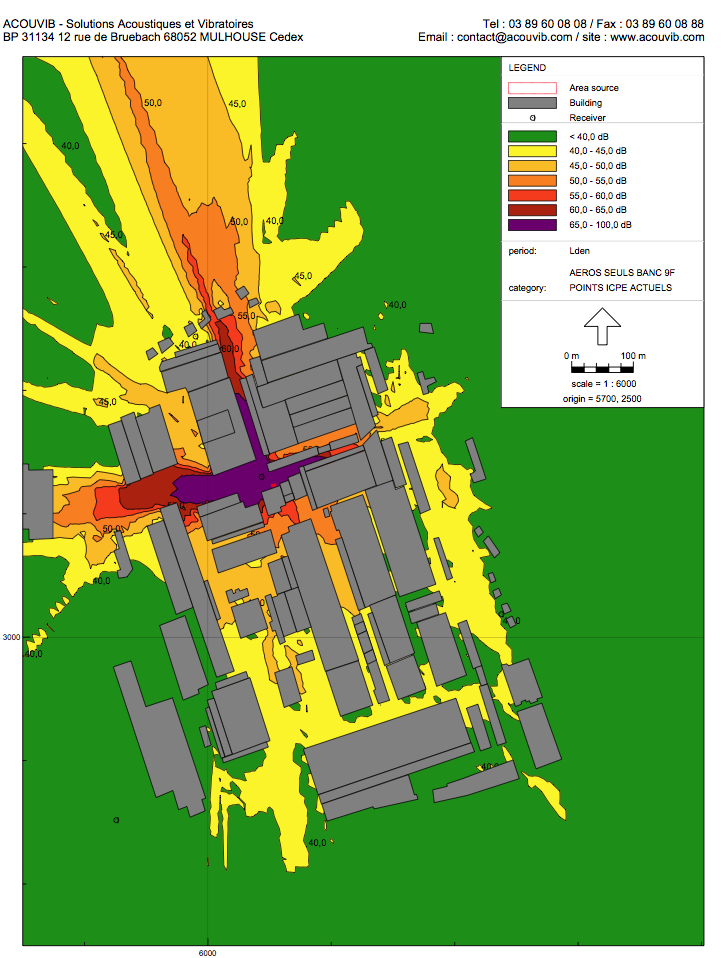Select the gray Building legend symbol
Viewport: 723px width, 958px height.
point(532,103)
